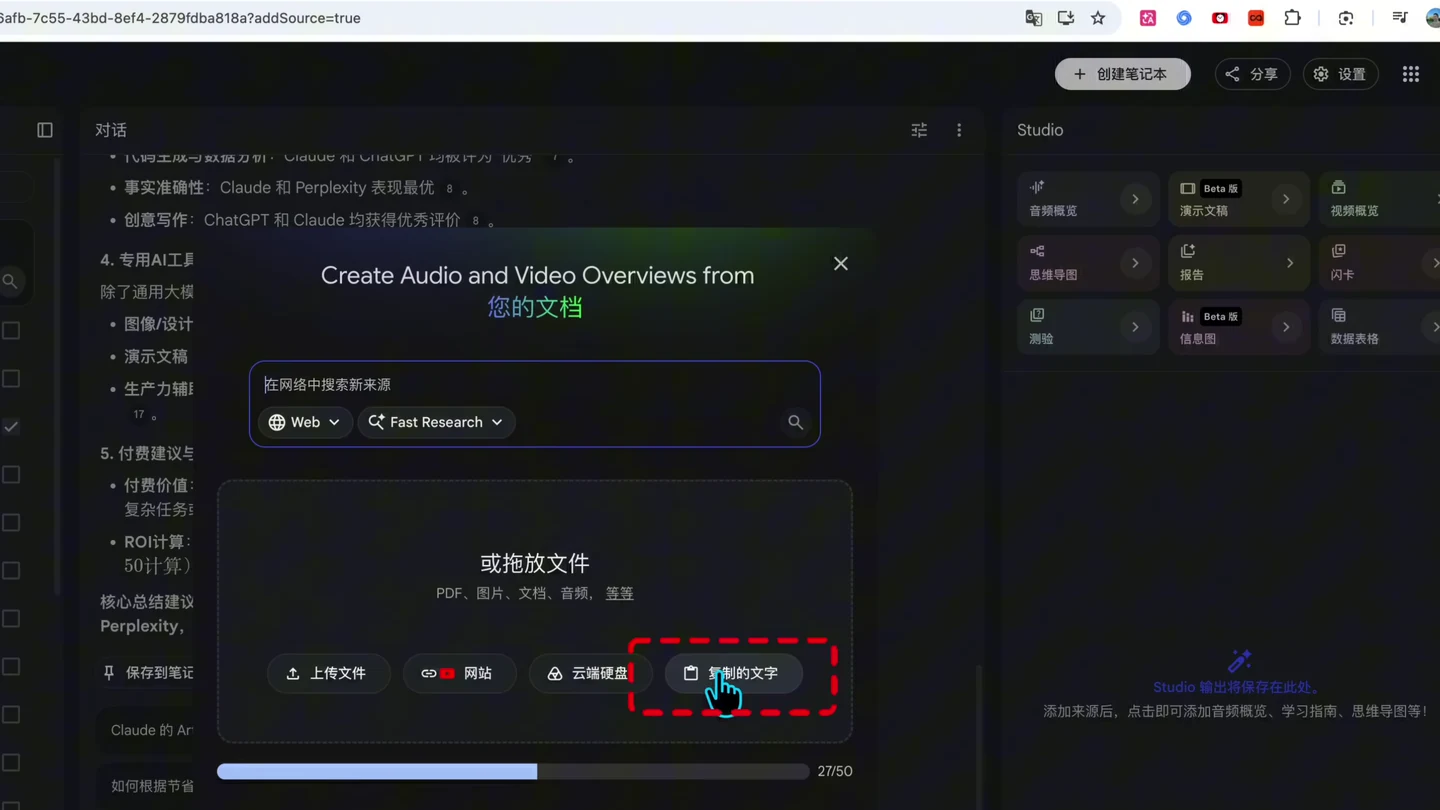Open browser media controls icon
The width and height of the screenshot is (1440, 810).
point(1399,18)
